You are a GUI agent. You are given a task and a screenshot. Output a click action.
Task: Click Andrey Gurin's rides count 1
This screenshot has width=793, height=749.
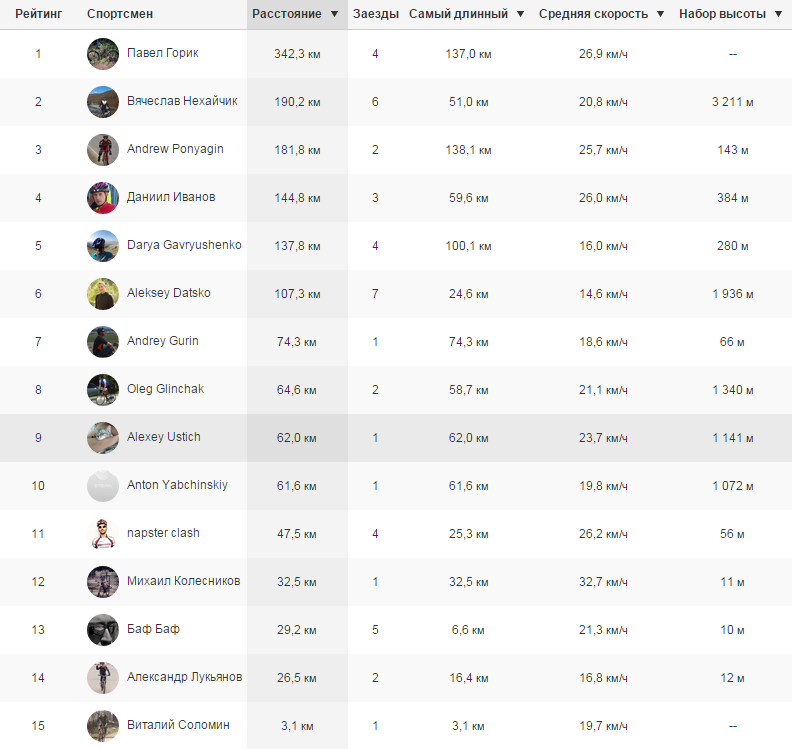(x=375, y=342)
